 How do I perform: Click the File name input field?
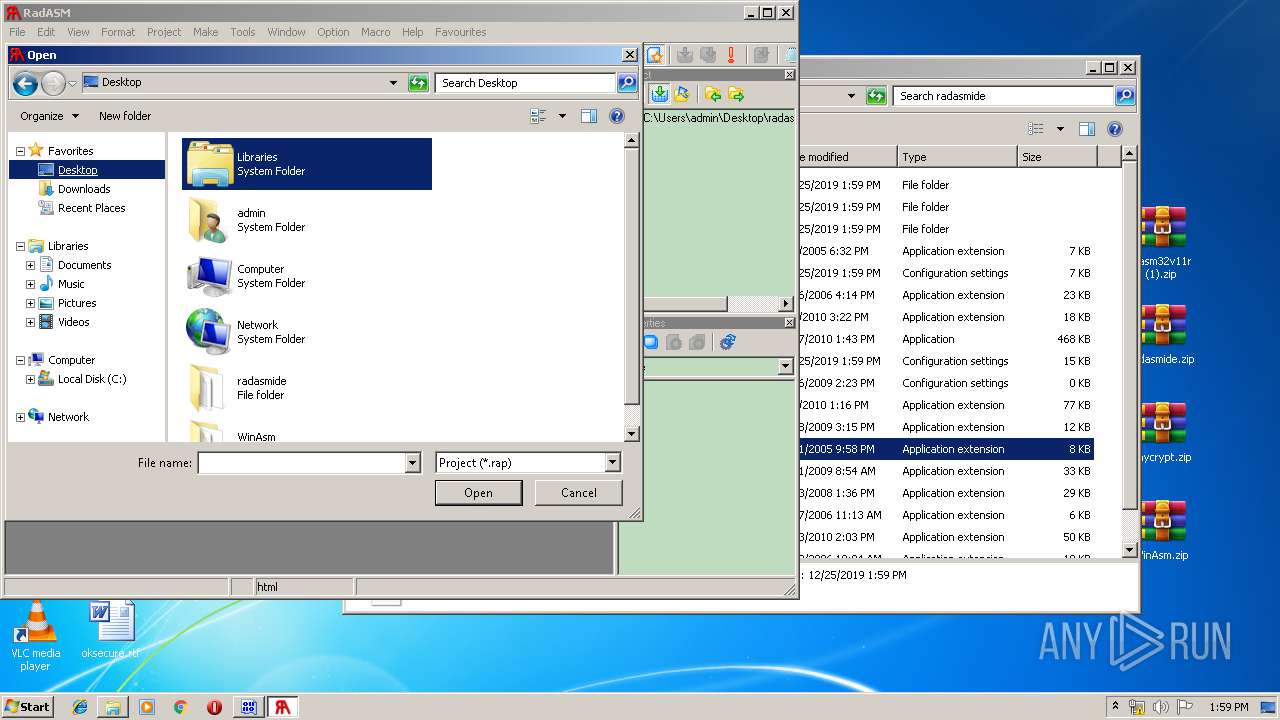301,463
